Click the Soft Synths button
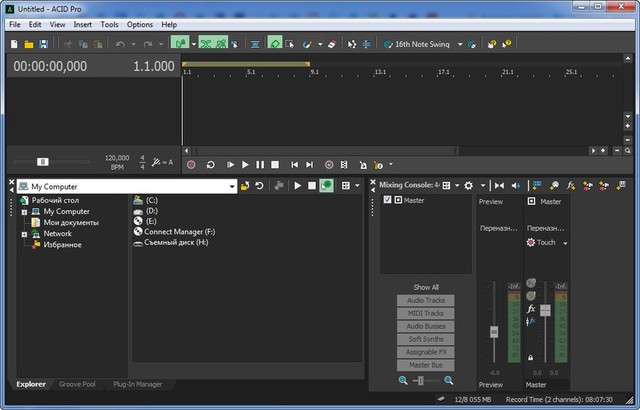 425,340
